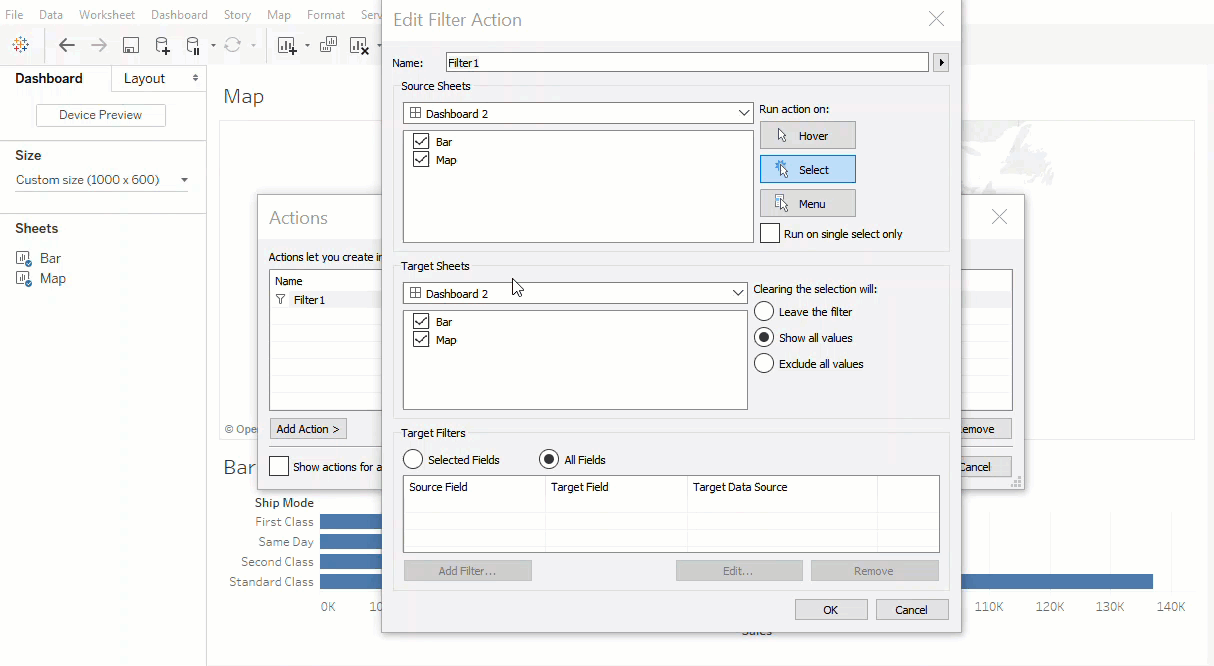This screenshot has width=1214, height=666.
Task: Open the Worksheet menu
Action: point(107,15)
